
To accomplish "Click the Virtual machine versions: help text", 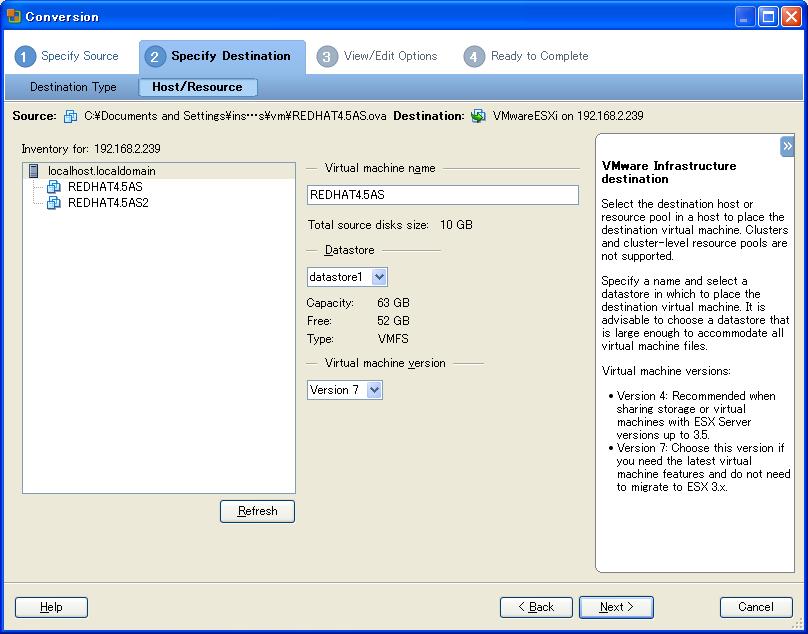I will tap(666, 371).
